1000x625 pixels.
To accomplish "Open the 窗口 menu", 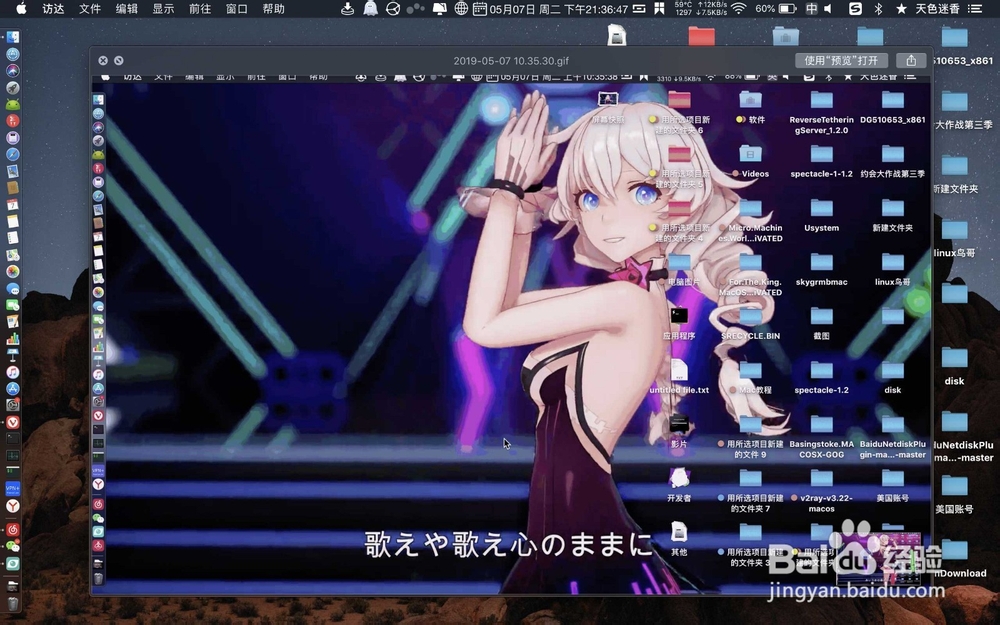I will click(237, 9).
